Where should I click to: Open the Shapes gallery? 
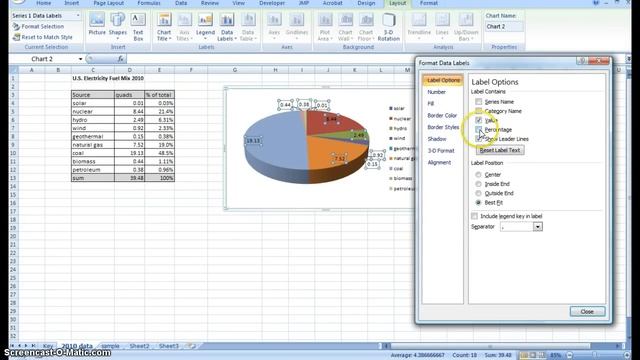(118, 25)
